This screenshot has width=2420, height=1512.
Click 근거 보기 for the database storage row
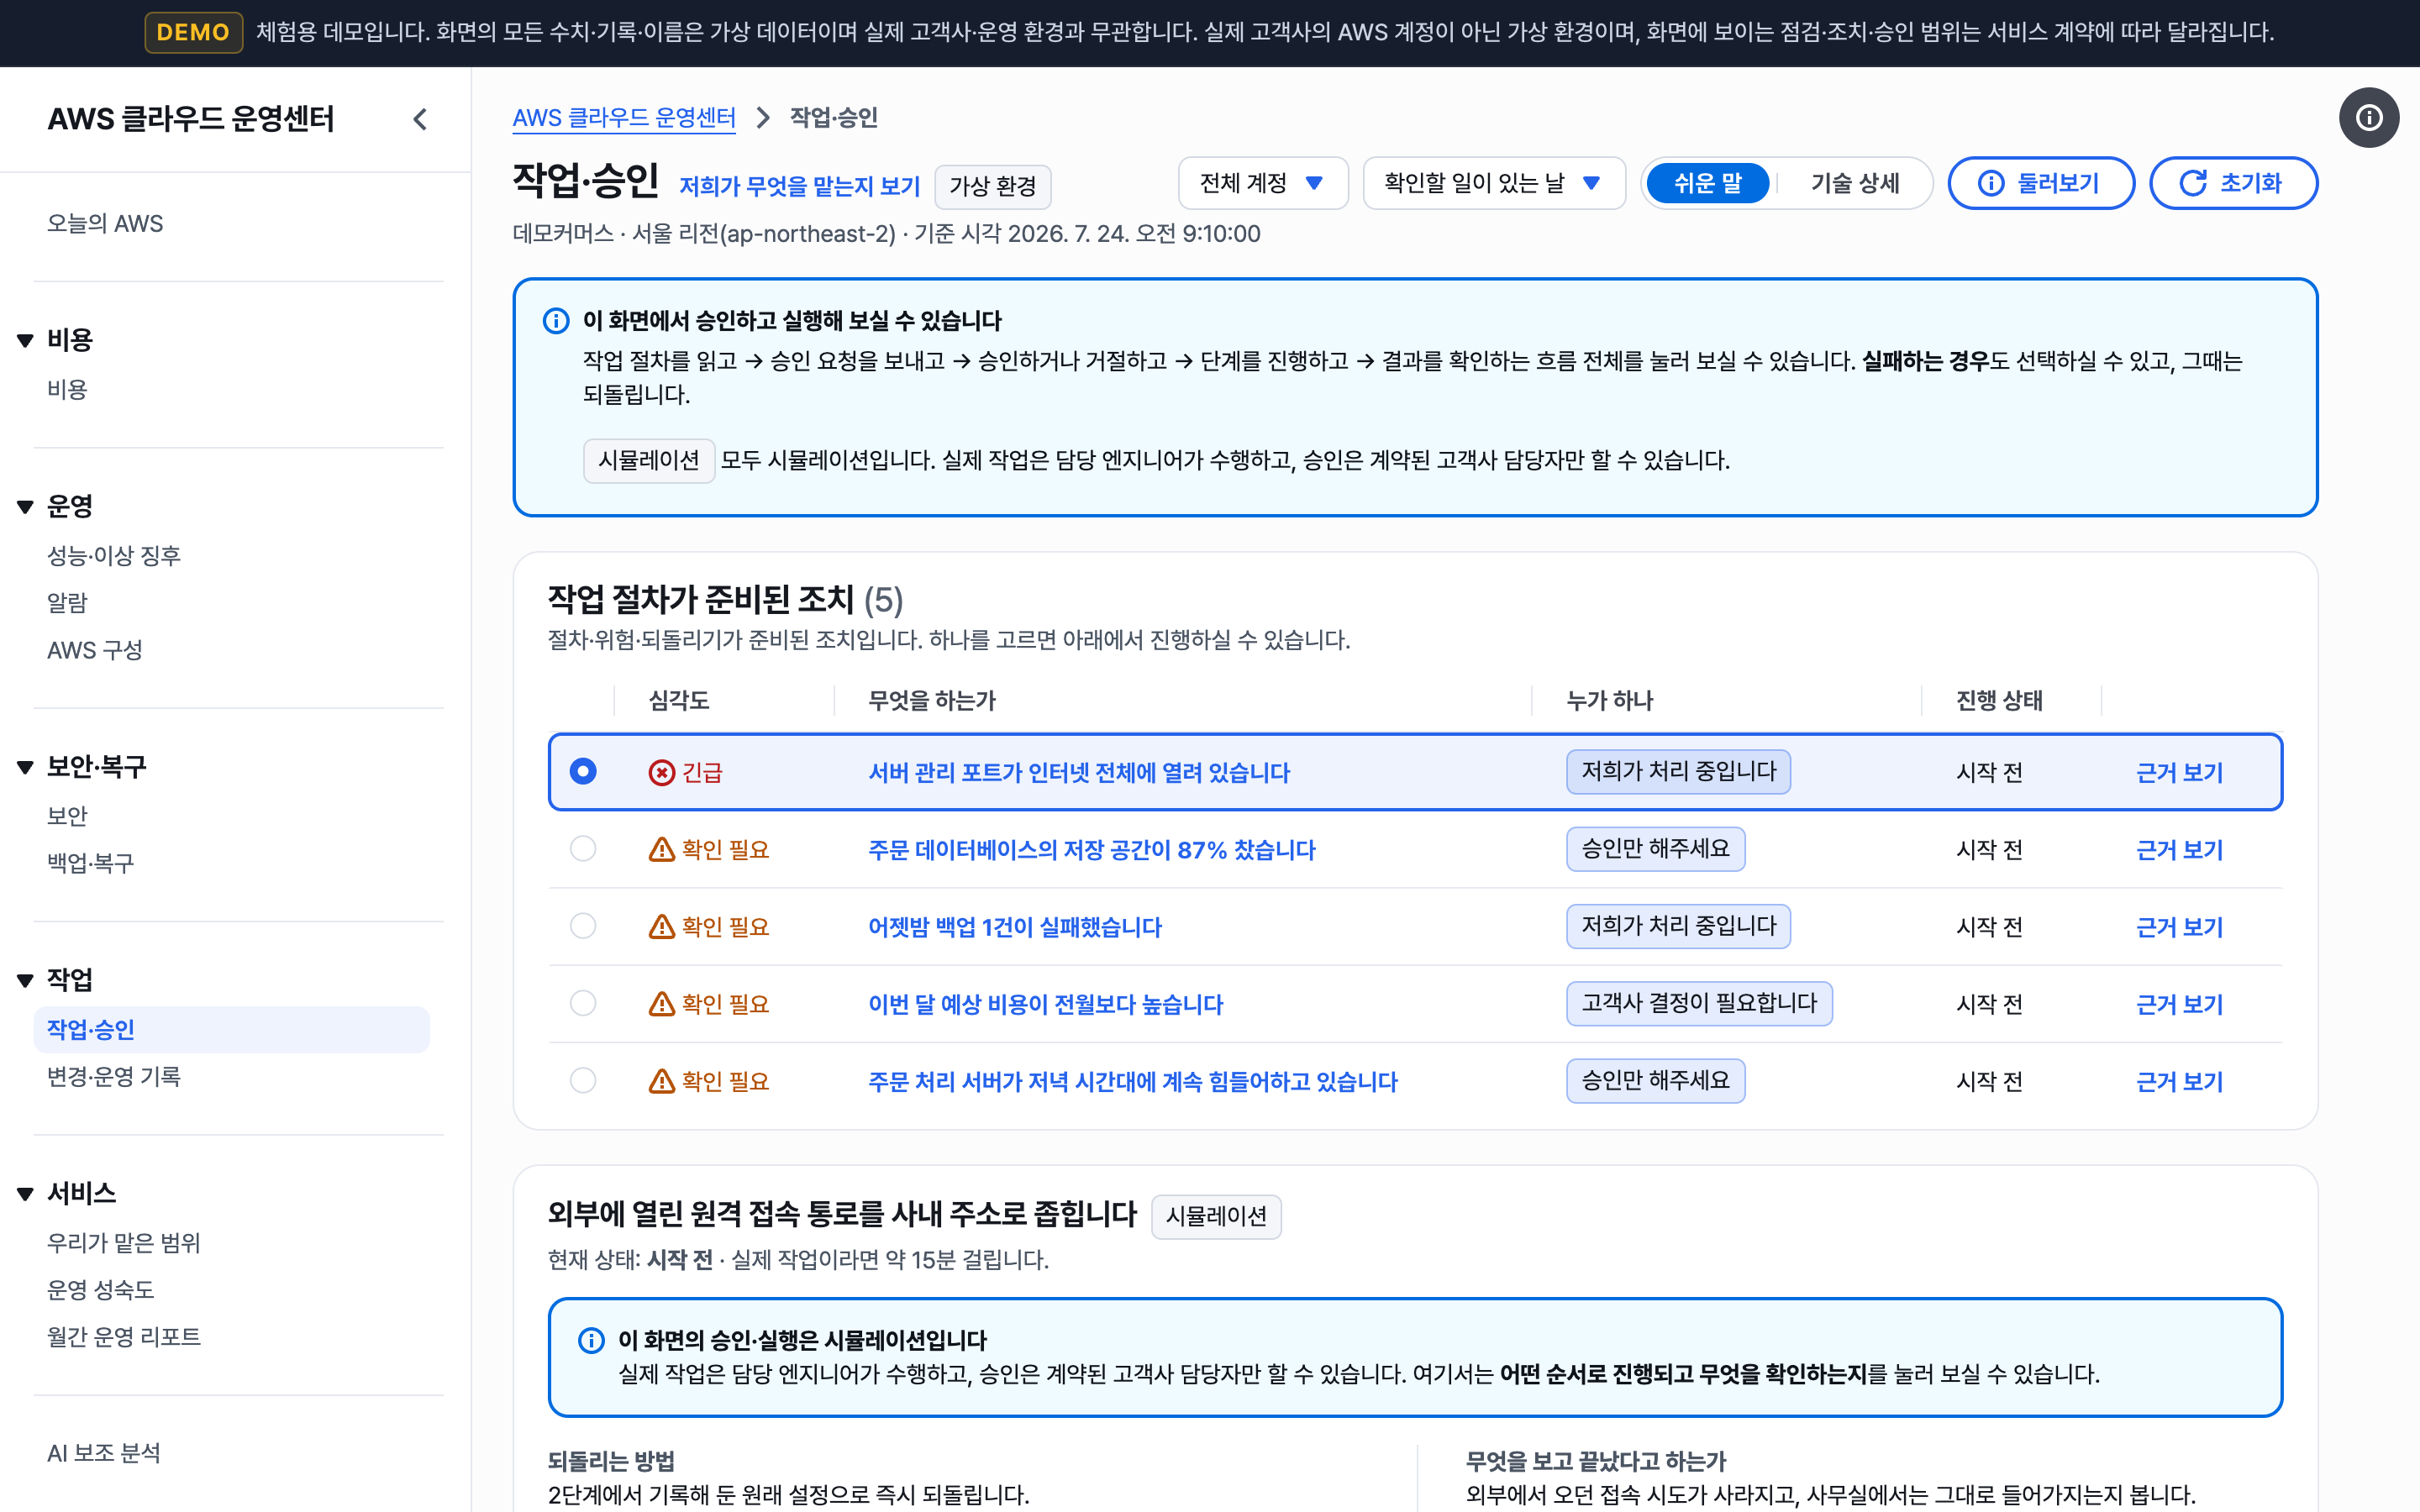(2179, 849)
